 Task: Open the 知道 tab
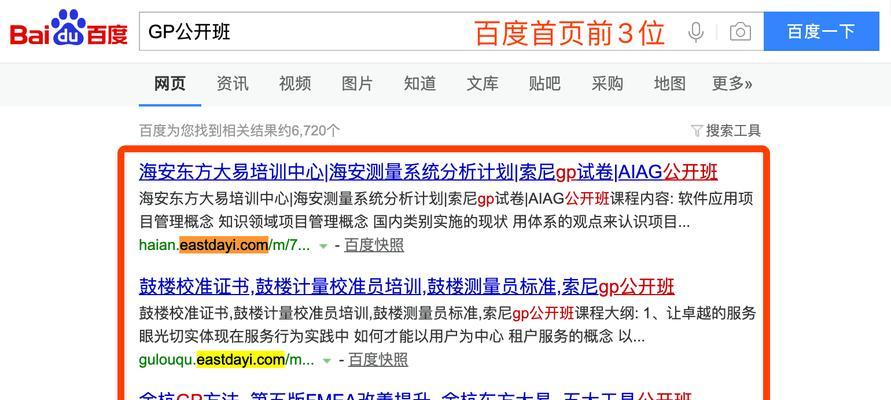(420, 84)
